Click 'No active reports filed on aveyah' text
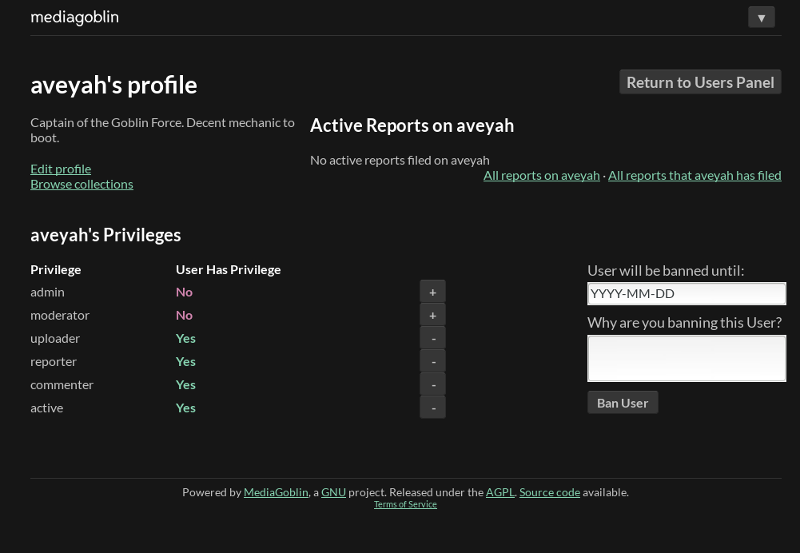 [399, 160]
